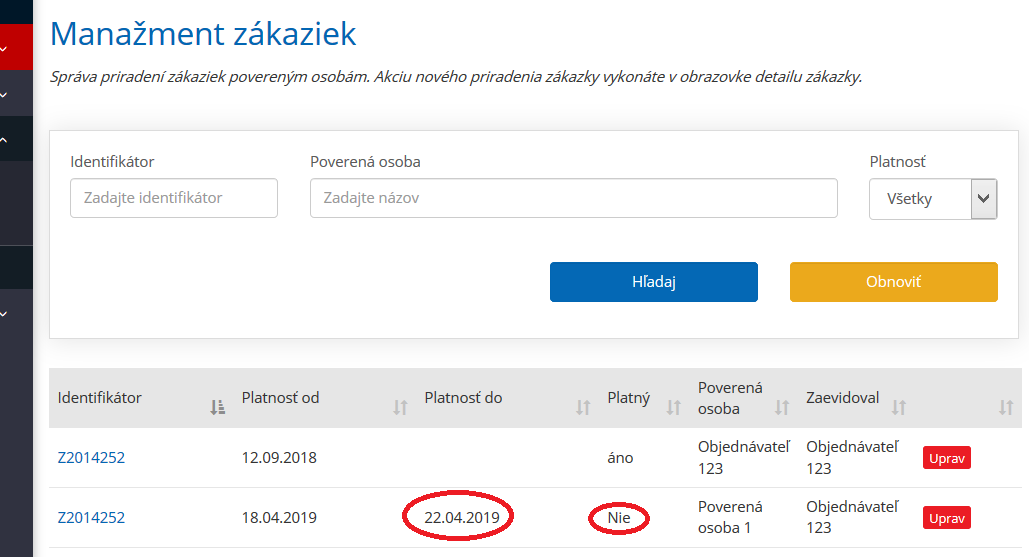Sort table by Identifikátor column icon
Screen dimensions: 1029x557
click(217, 407)
